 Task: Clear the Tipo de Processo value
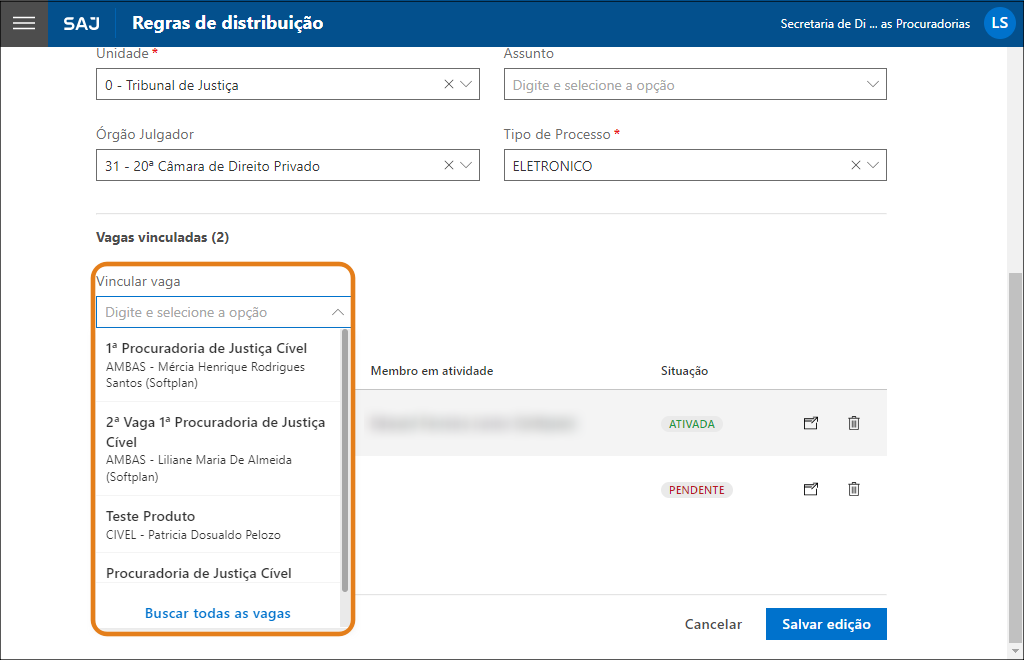pyautogui.click(x=856, y=166)
